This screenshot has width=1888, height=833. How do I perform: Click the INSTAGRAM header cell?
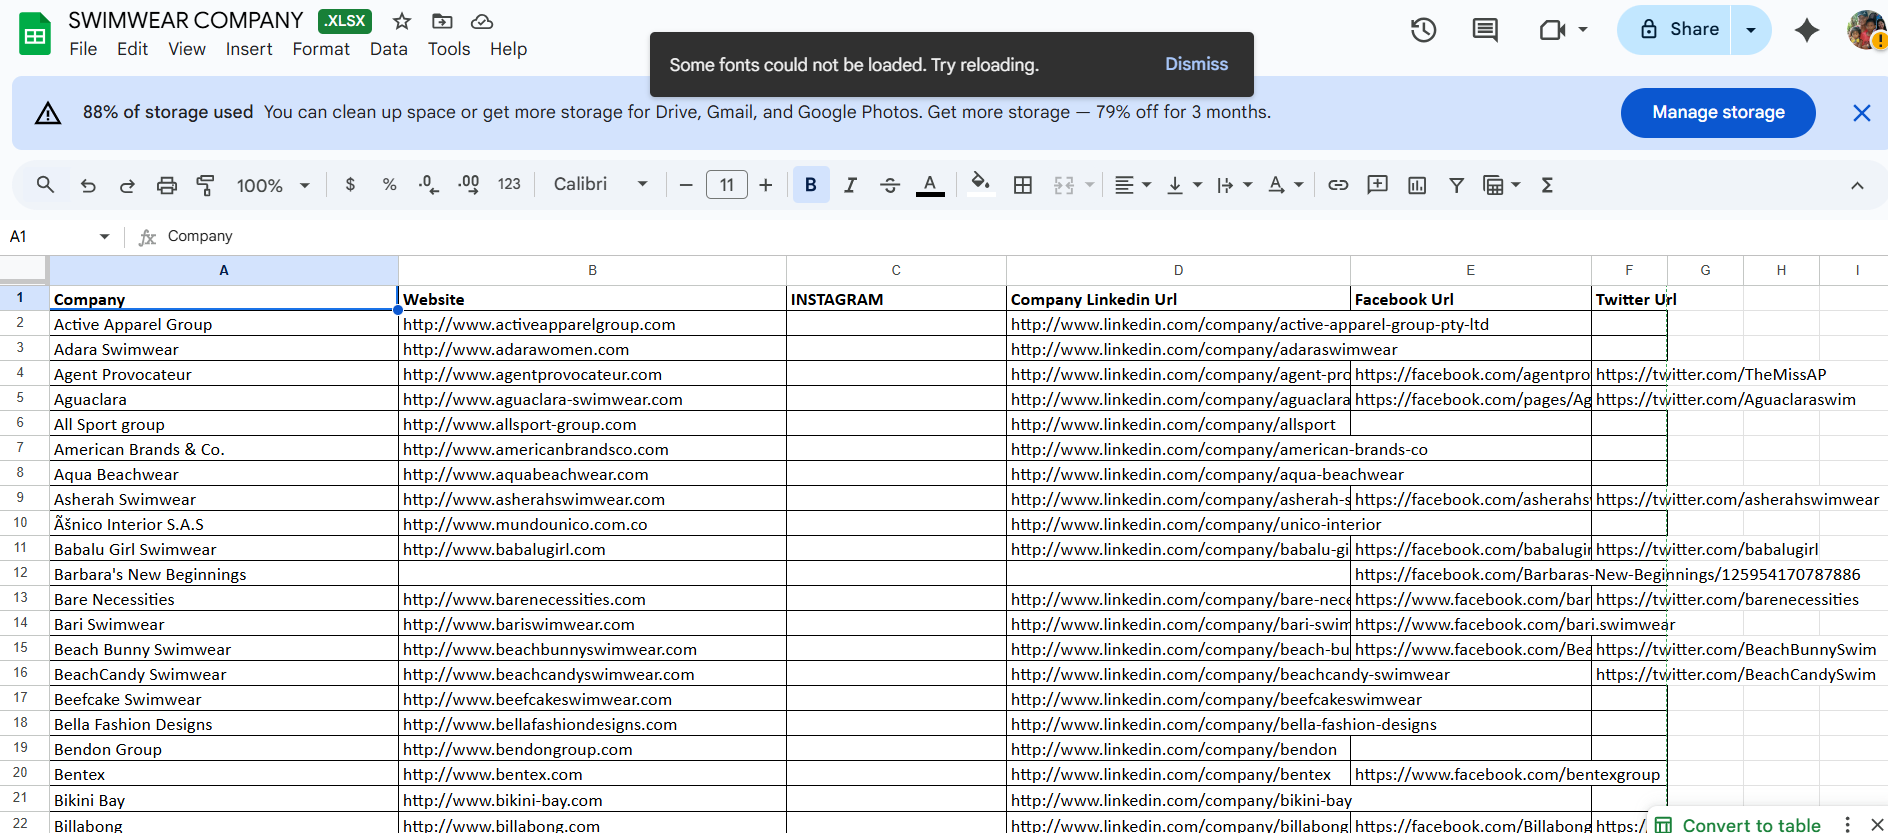pos(896,299)
